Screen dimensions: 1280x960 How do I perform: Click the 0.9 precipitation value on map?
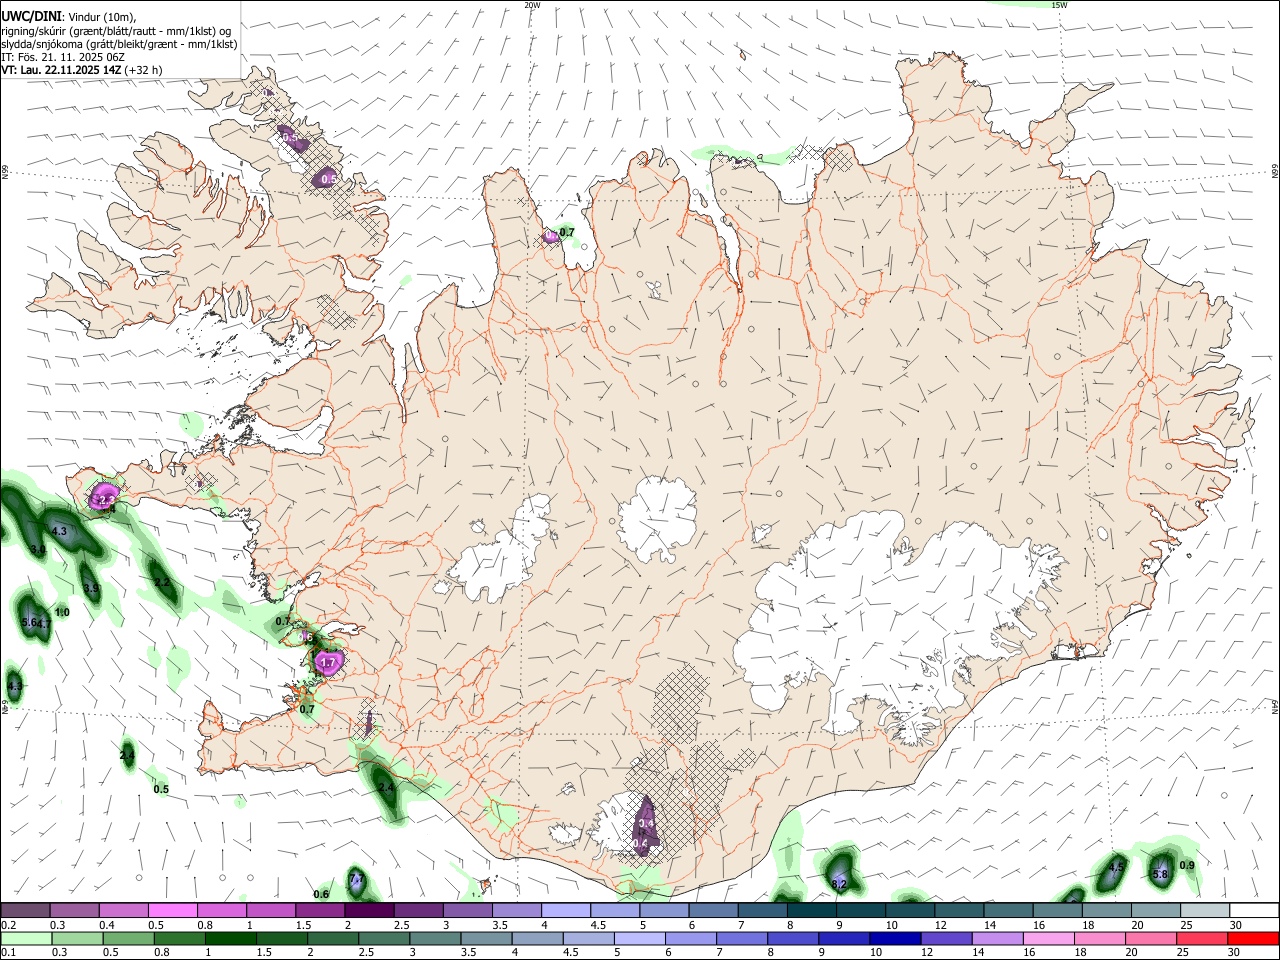pyautogui.click(x=1187, y=865)
